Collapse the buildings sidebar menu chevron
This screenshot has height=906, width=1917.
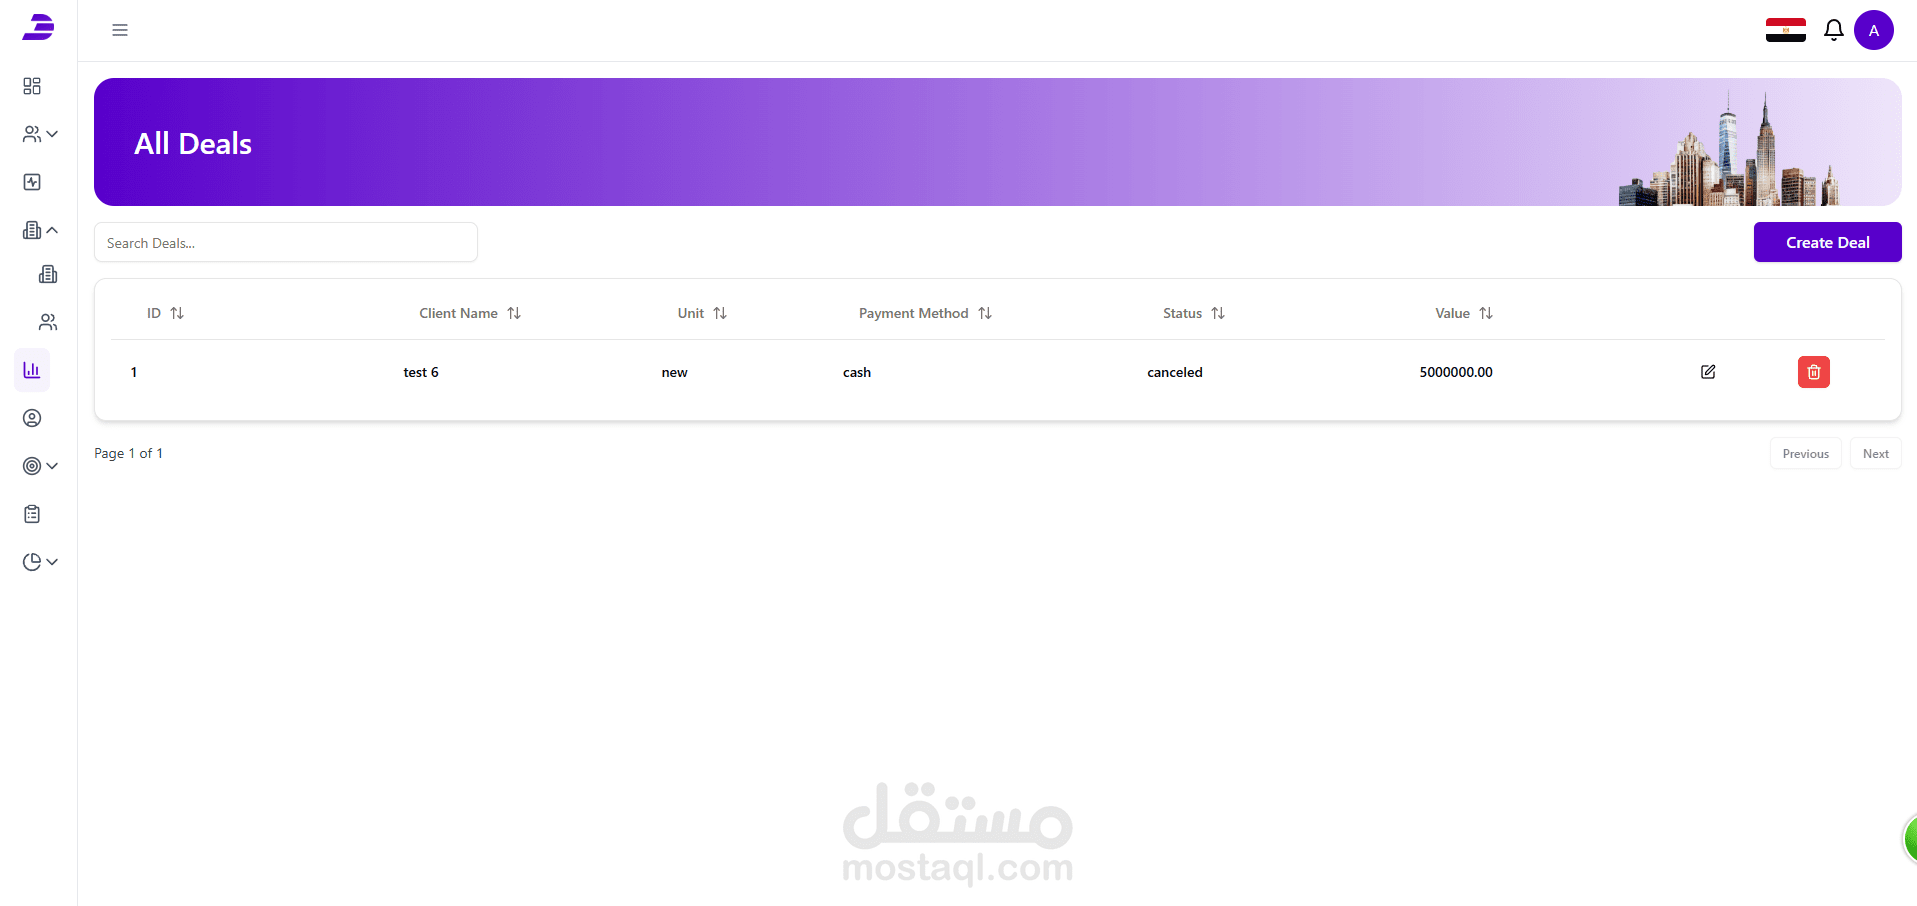[x=52, y=230]
